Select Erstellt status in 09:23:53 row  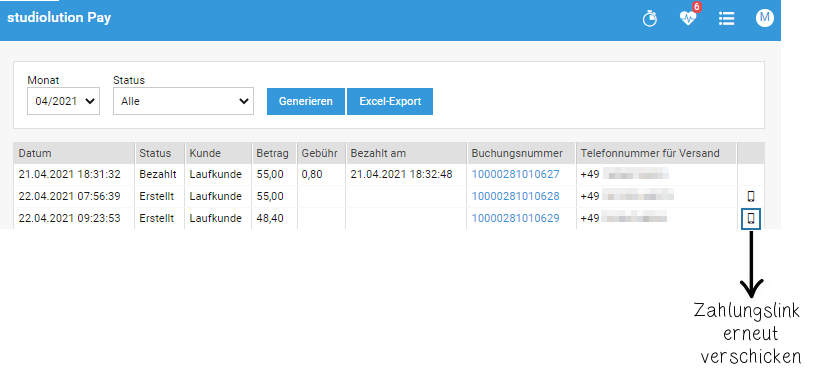click(156, 218)
